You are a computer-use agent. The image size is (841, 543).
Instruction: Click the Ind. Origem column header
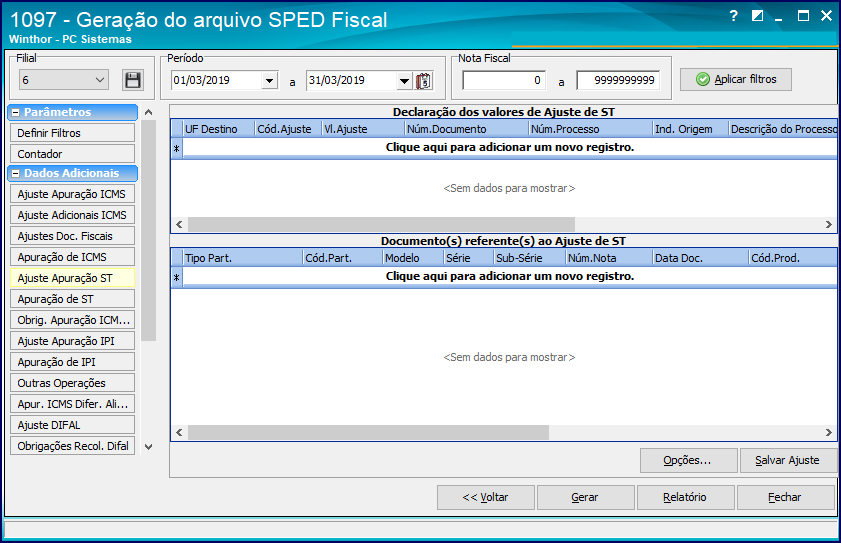[x=690, y=129]
